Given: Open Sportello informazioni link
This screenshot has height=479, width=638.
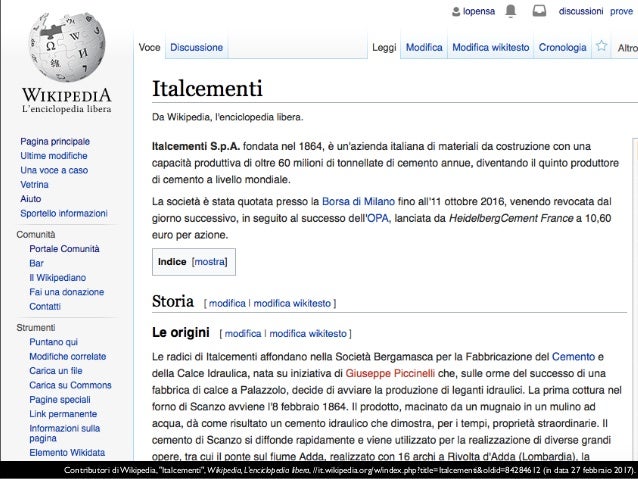Looking at the screenshot, I should (x=64, y=213).
